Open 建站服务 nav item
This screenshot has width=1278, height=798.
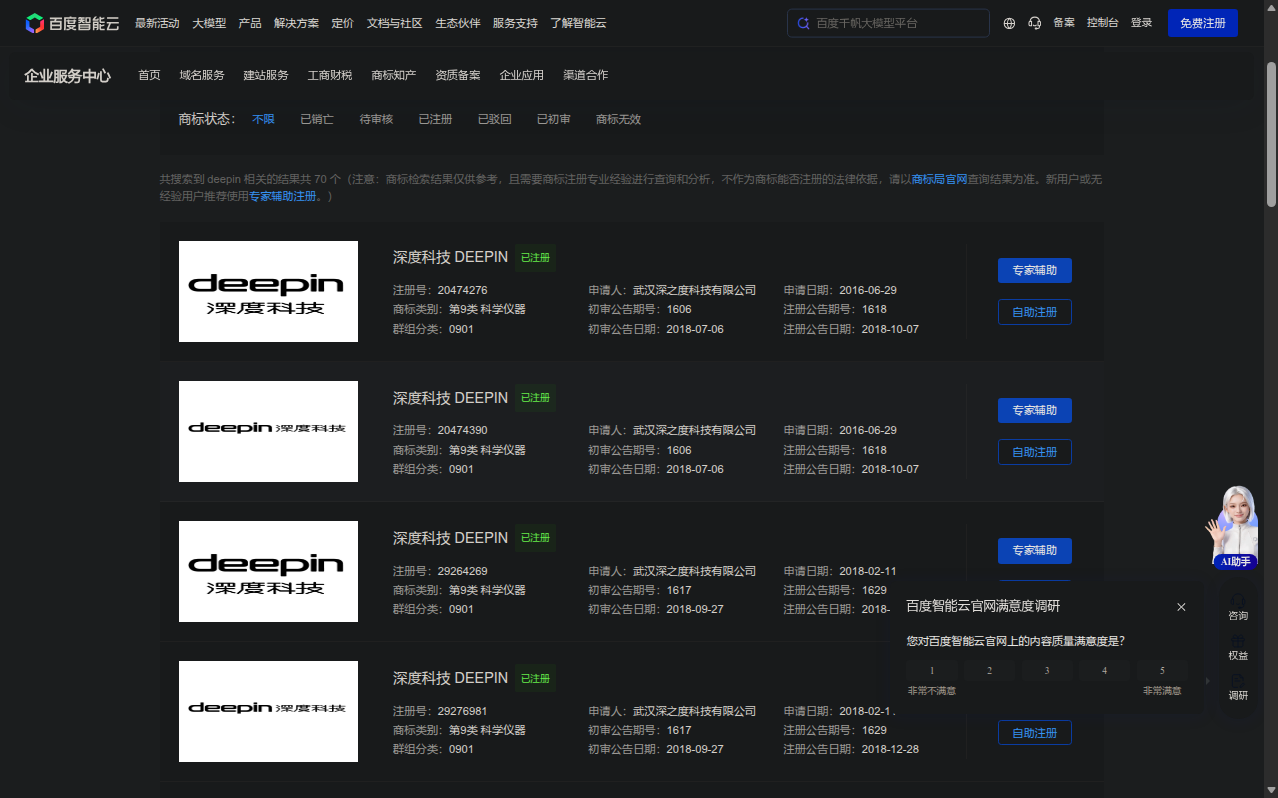(266, 75)
